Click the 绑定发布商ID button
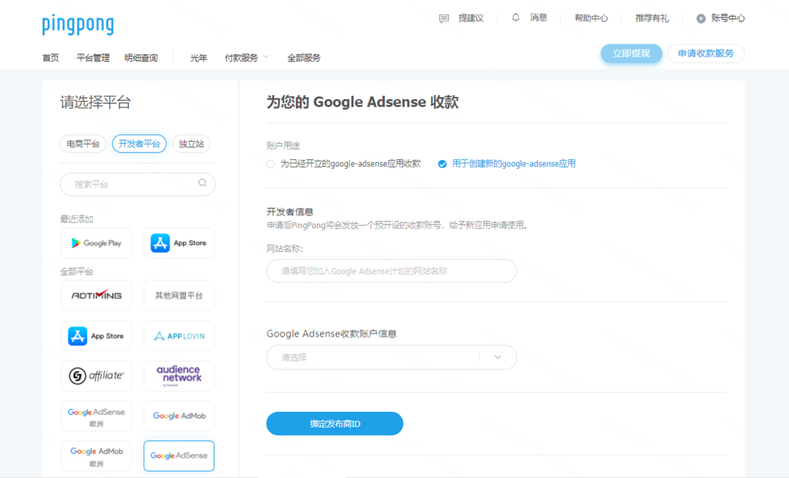 (x=335, y=424)
